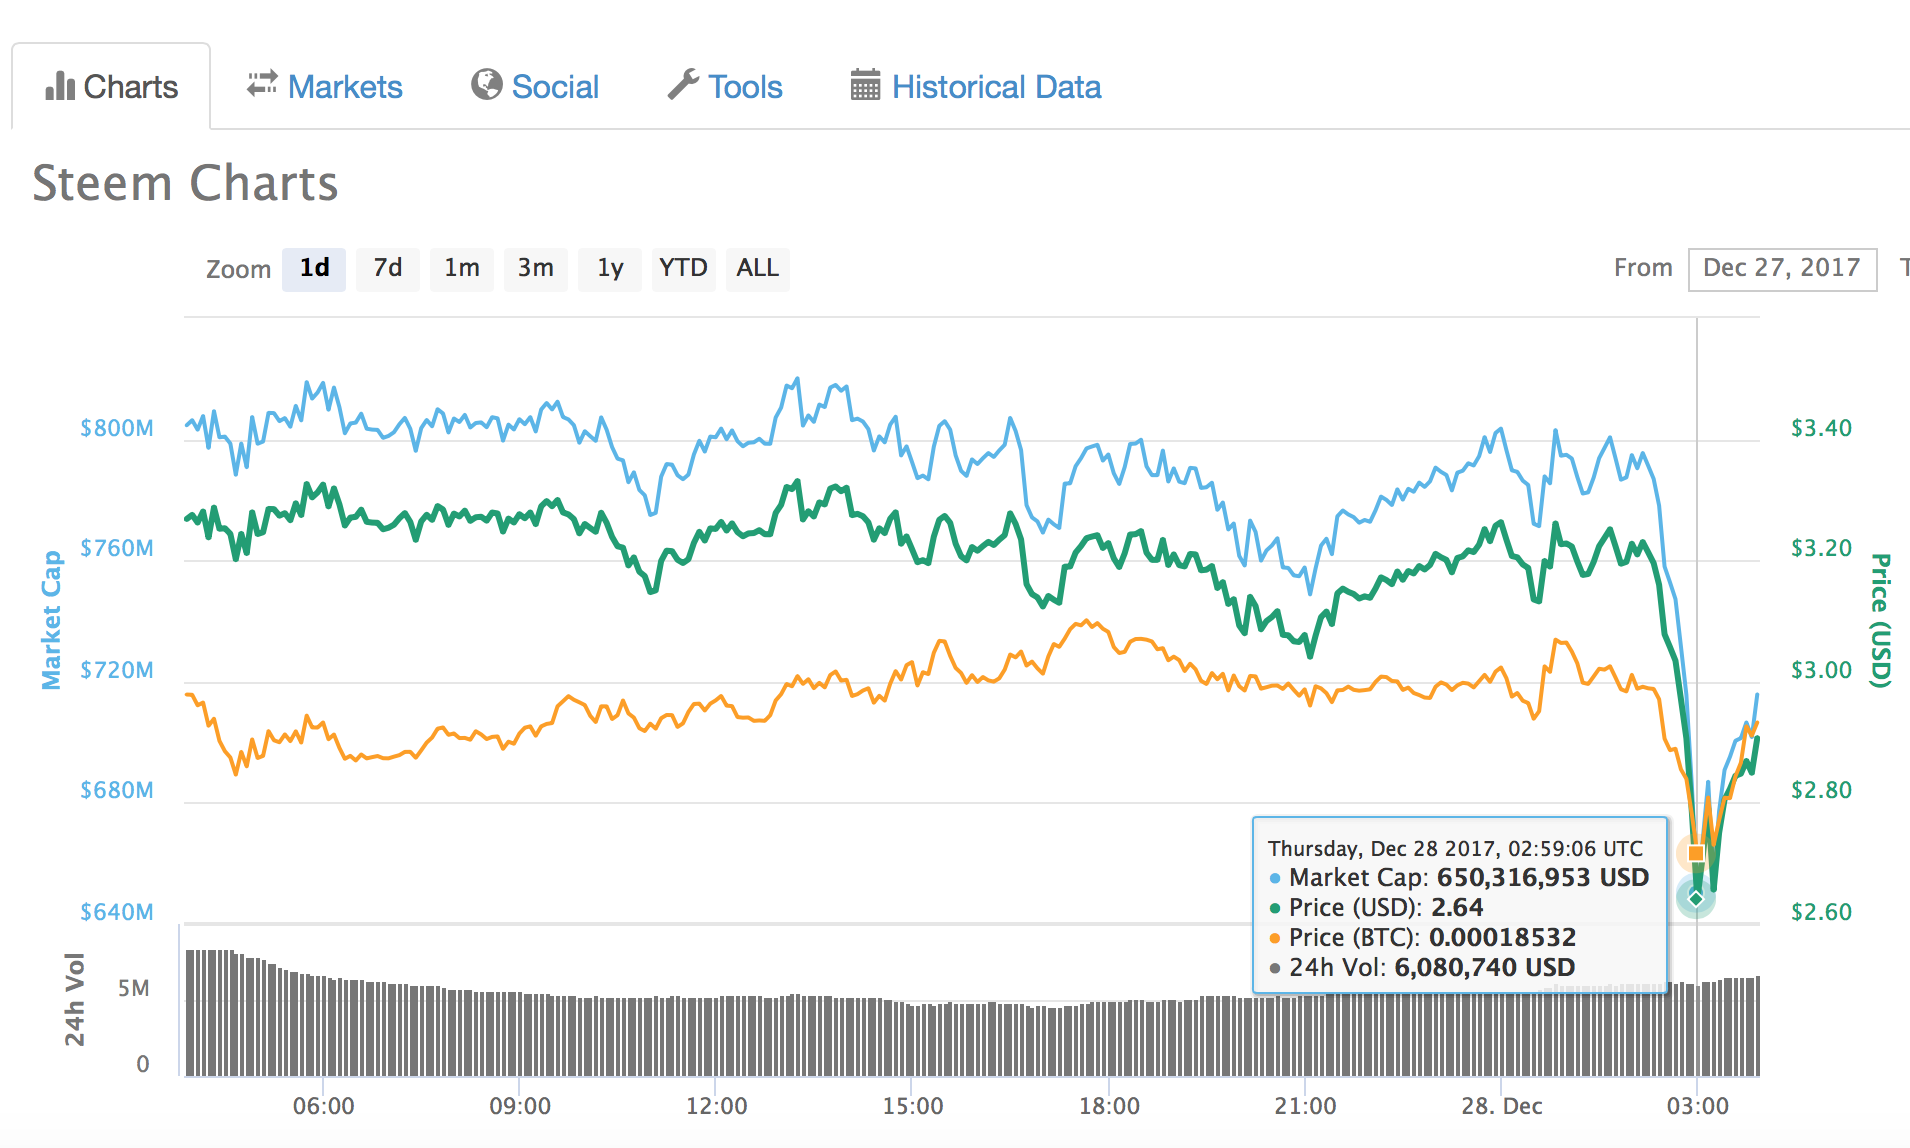Screen dimensions: 1910x1148
Task: Click the 12:00 time axis label
Action: coord(716,1106)
